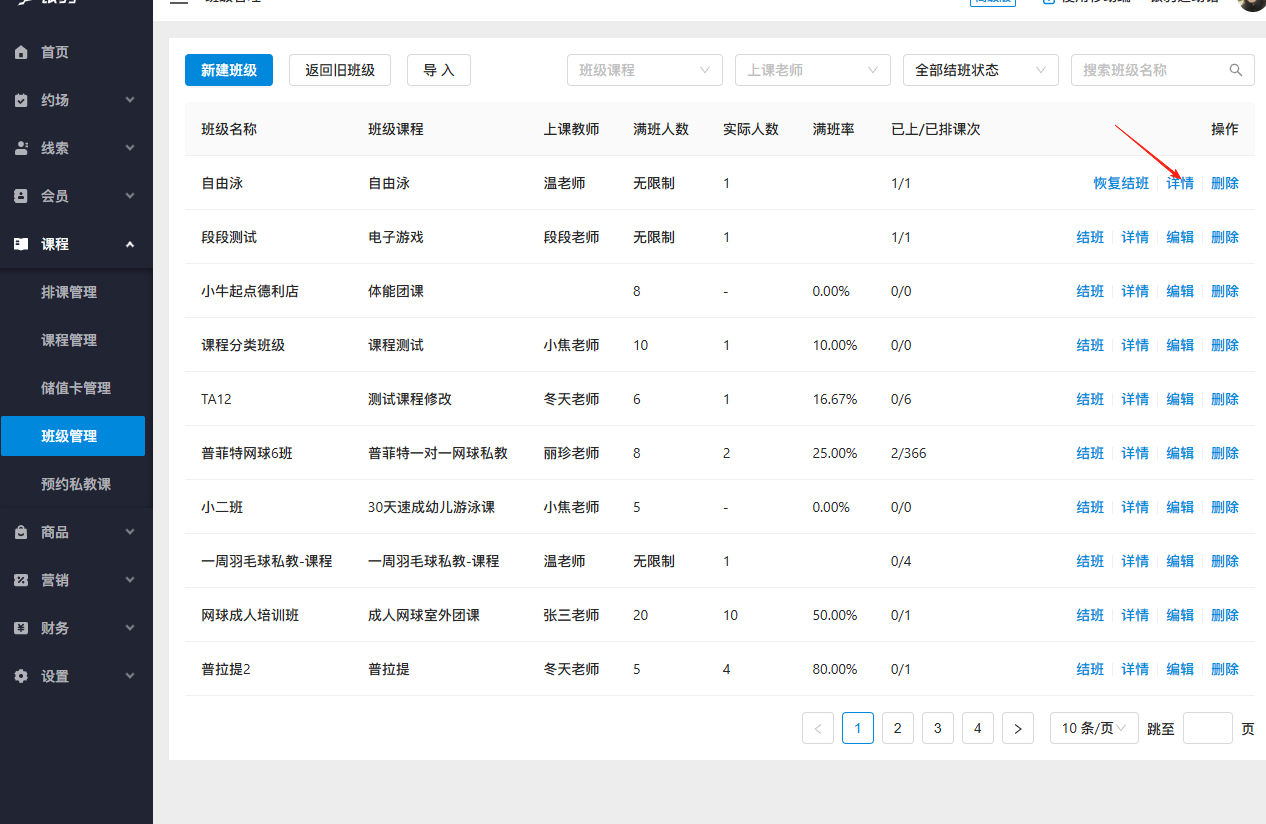Collapse the 课程 sidebar menu chevron
The height and width of the screenshot is (824, 1266).
pos(129,243)
